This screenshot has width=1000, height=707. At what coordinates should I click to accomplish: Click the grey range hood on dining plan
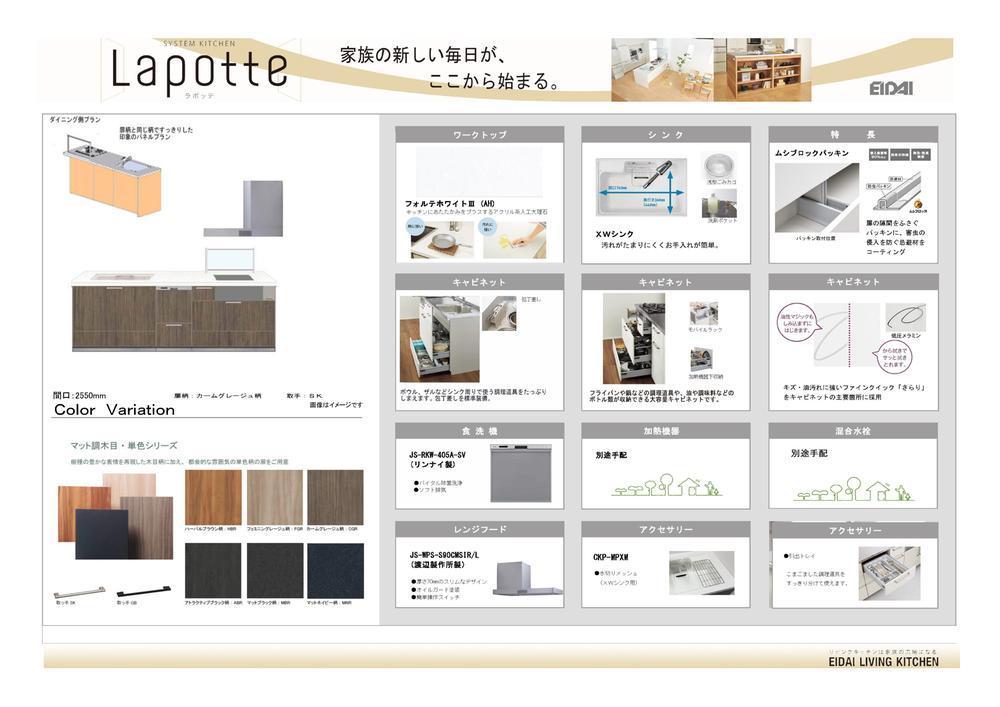click(244, 208)
